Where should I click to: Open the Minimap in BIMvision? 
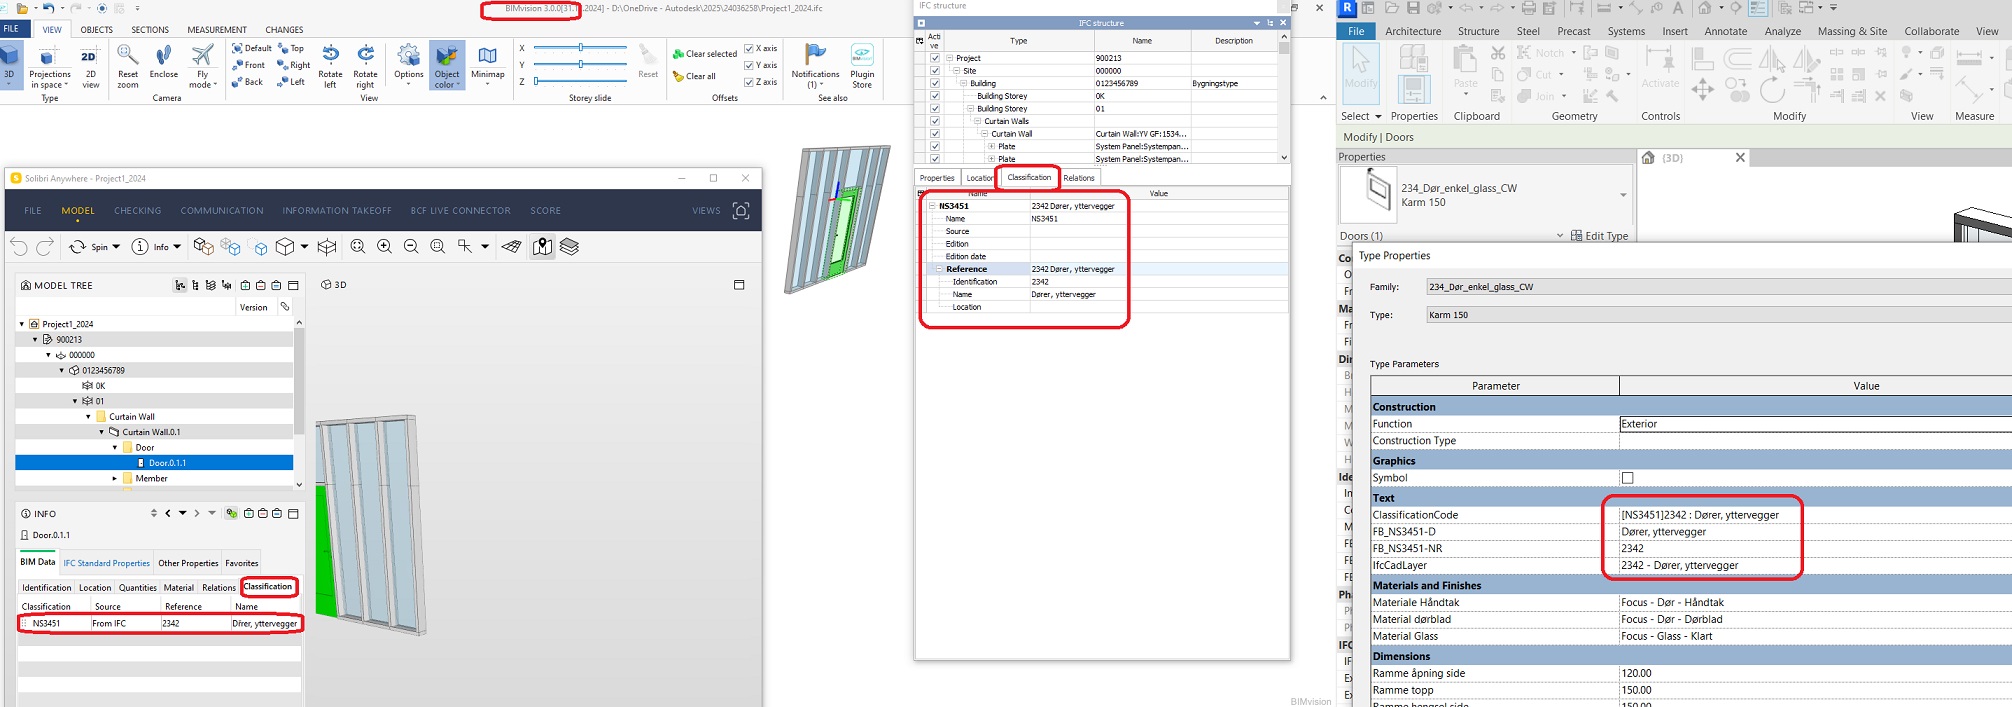(x=487, y=62)
